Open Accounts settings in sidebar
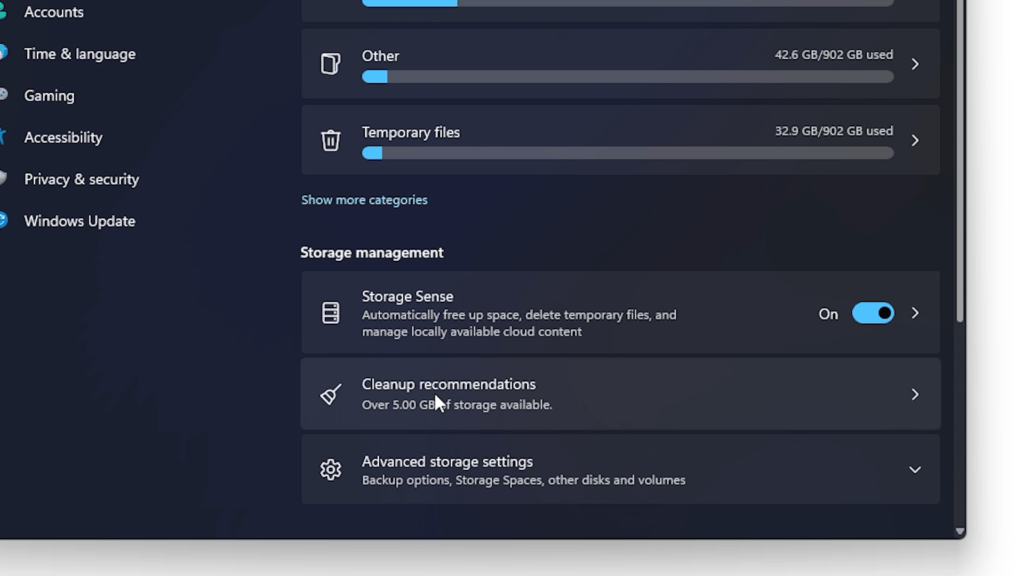1024x576 pixels. [54, 12]
